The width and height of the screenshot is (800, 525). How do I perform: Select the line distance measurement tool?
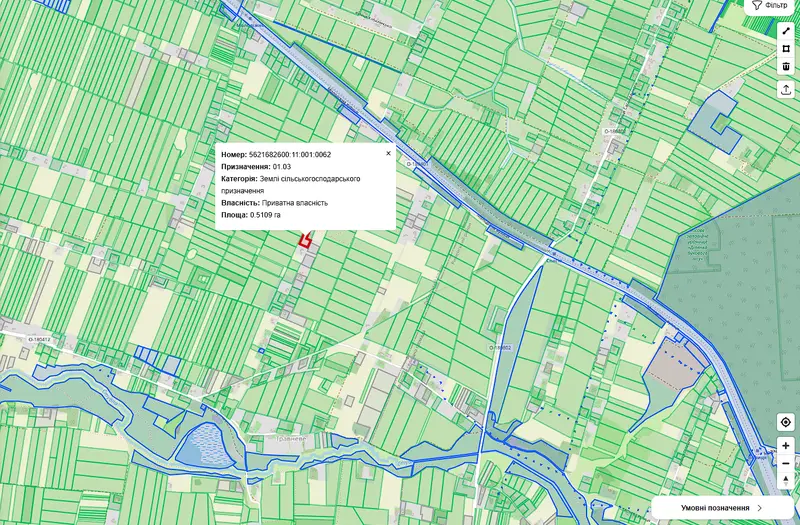tap(786, 31)
